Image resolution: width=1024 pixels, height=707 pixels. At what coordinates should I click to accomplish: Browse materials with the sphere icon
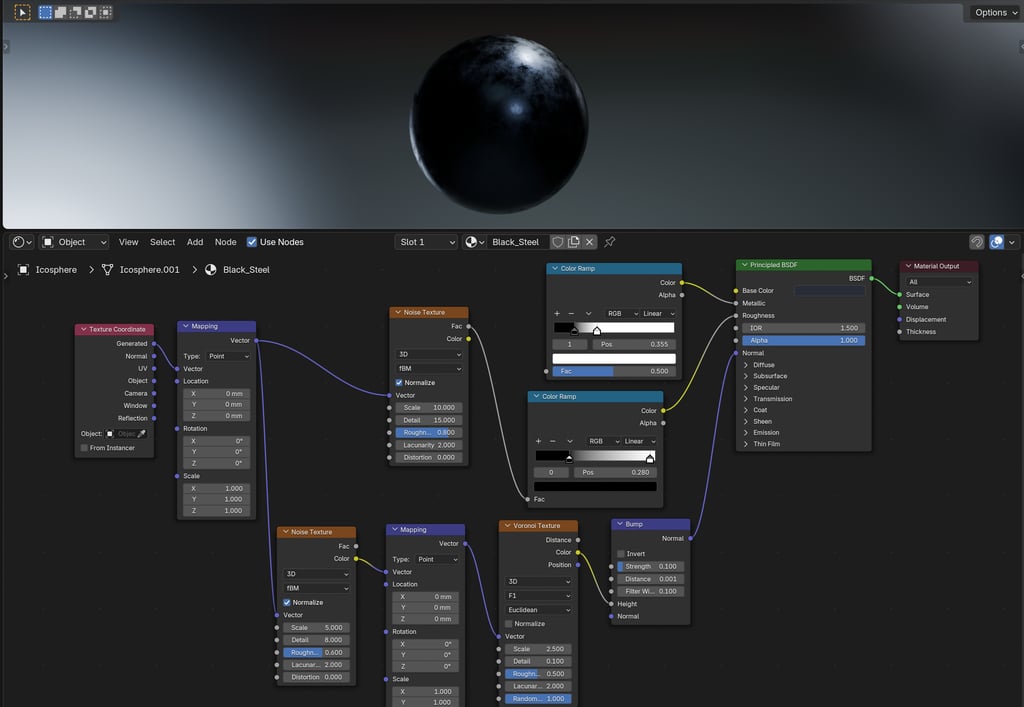coord(474,242)
